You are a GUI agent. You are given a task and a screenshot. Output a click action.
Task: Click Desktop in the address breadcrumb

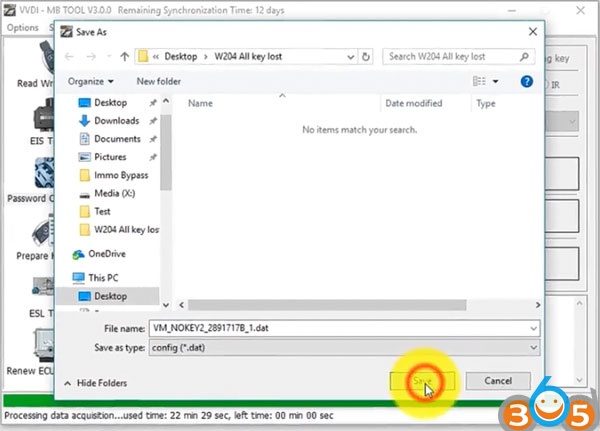click(x=181, y=57)
